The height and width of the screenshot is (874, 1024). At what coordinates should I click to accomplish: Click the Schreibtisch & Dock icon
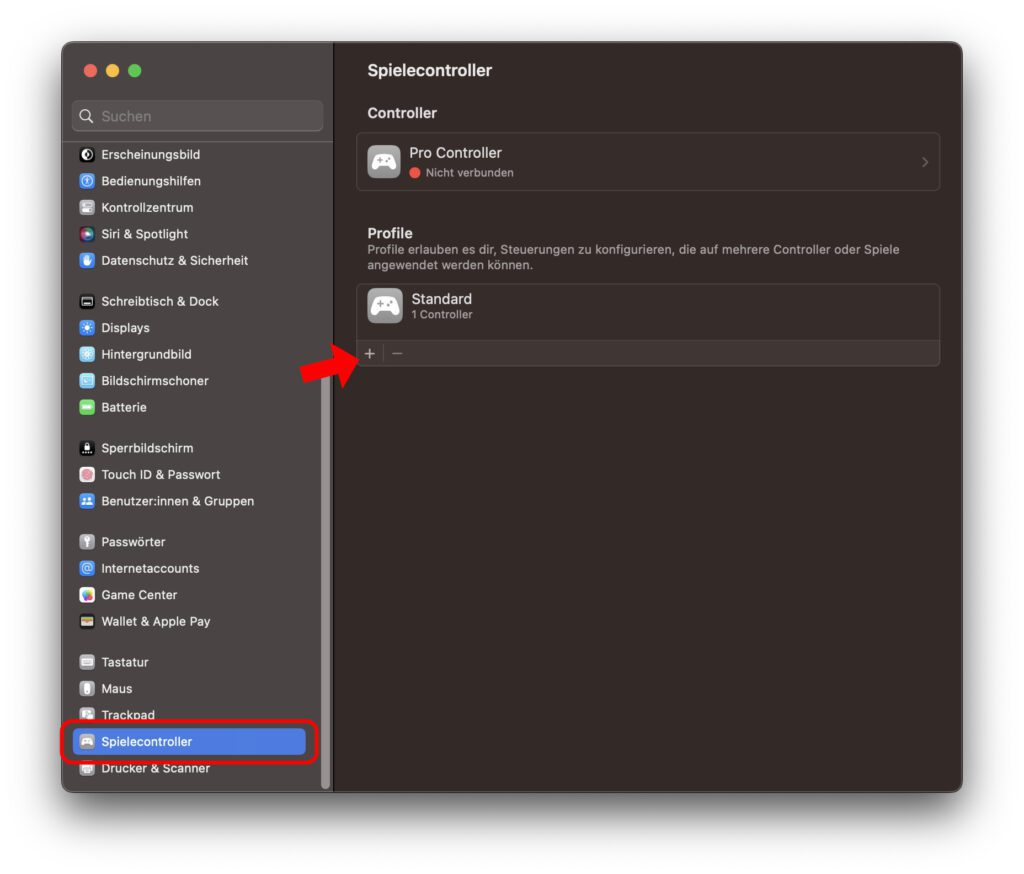(x=87, y=302)
